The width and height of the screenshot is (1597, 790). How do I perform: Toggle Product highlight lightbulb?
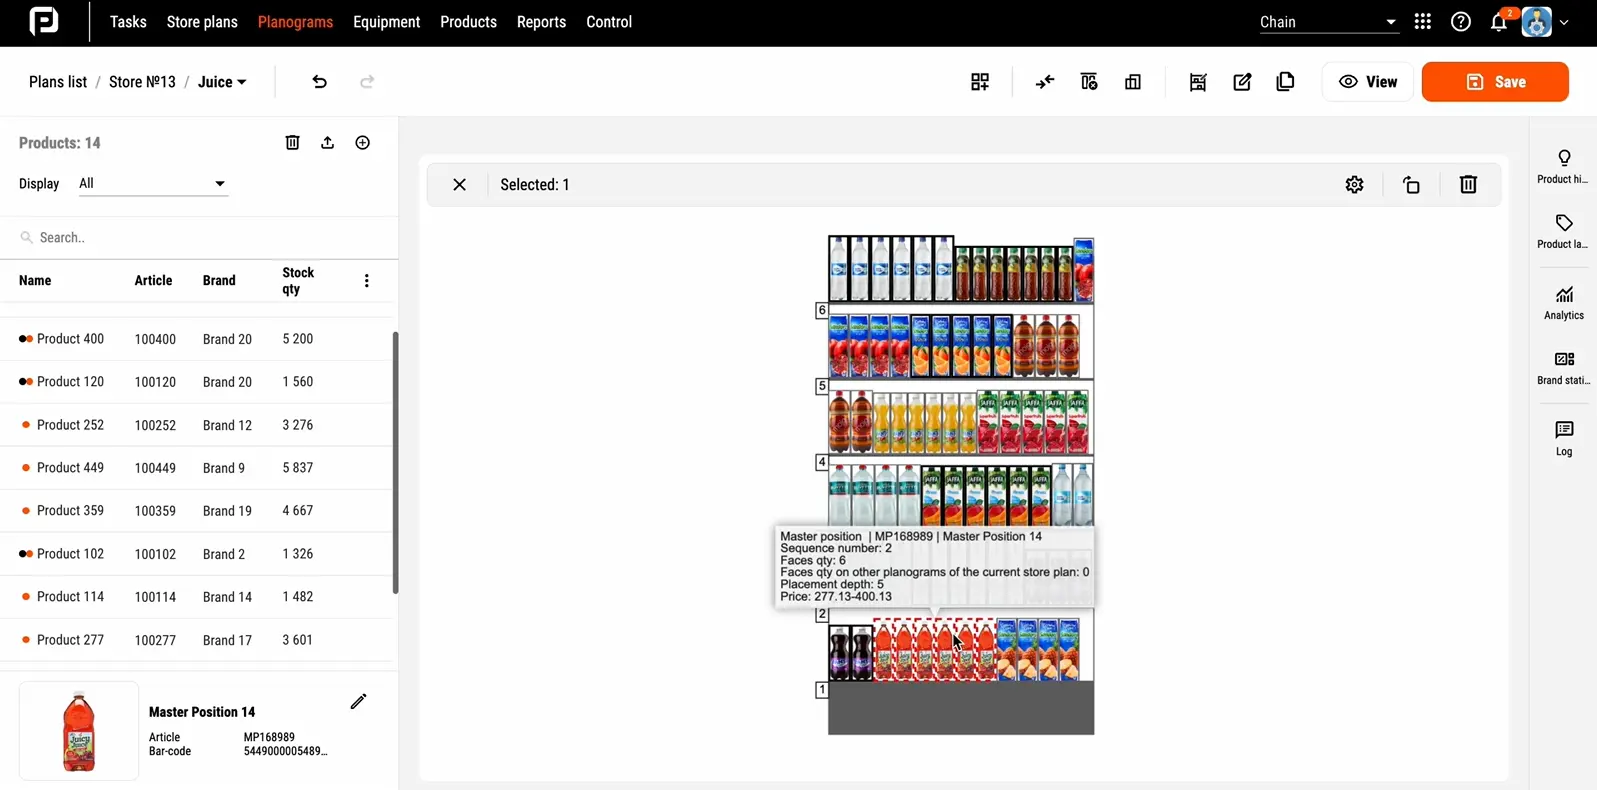pyautogui.click(x=1563, y=166)
